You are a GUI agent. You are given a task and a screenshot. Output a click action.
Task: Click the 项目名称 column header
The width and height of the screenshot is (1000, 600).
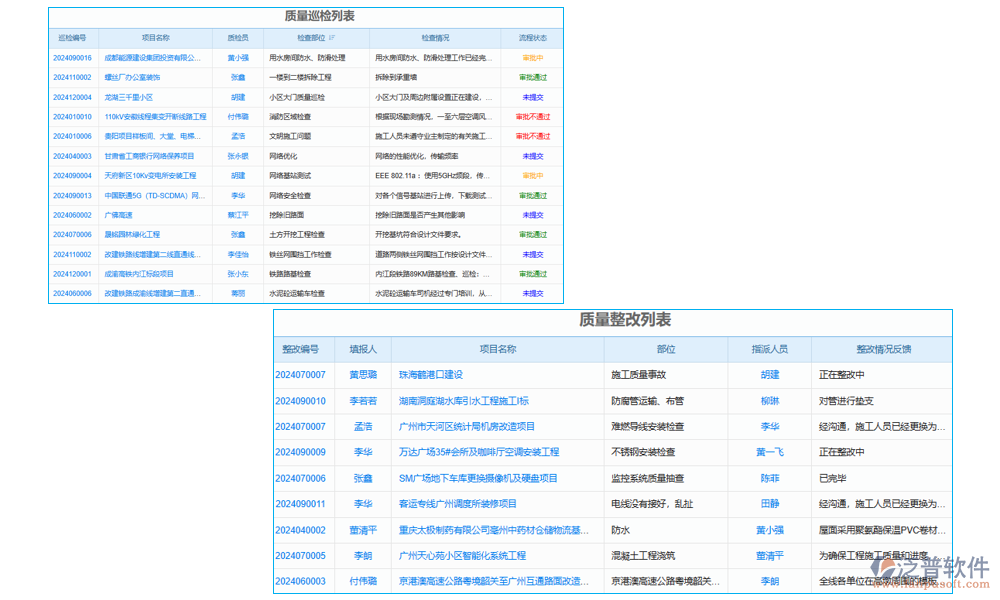[156, 37]
